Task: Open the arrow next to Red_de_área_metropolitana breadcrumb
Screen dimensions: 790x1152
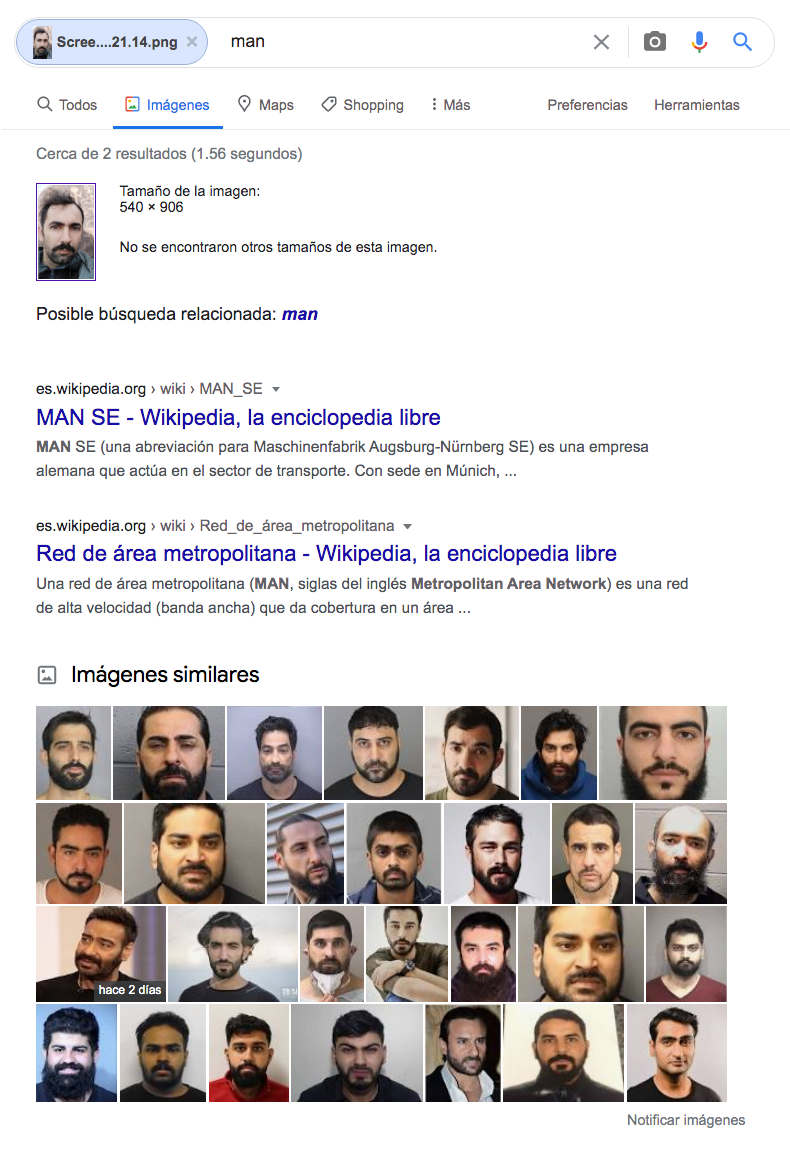Action: click(408, 527)
